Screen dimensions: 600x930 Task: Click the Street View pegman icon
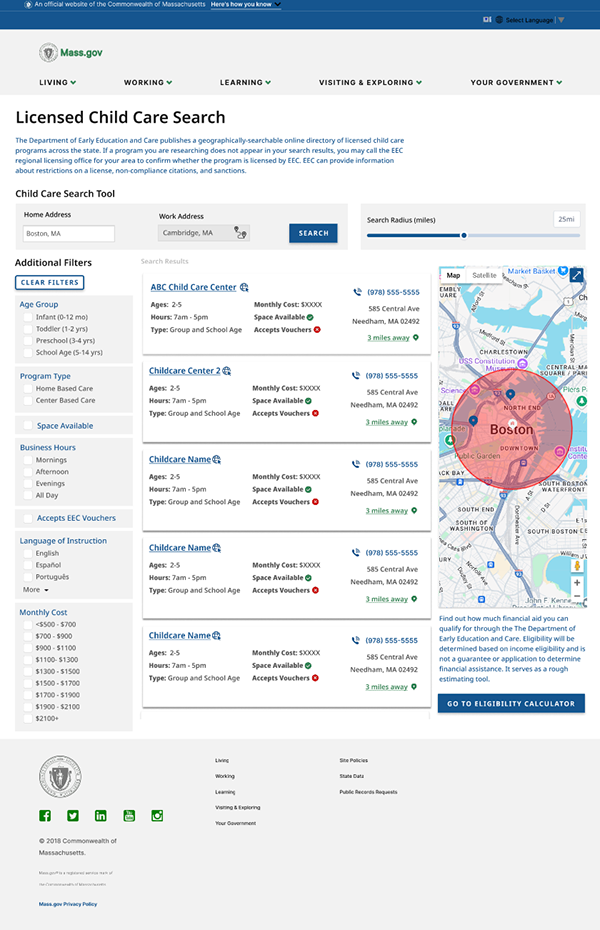(577, 565)
